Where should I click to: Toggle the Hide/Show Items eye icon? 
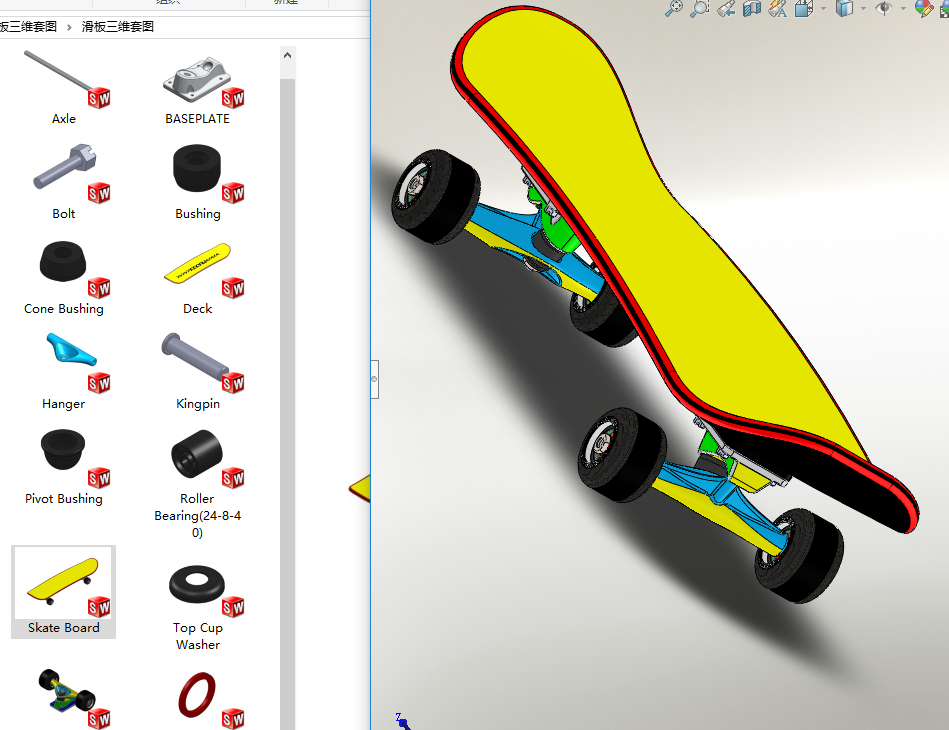tap(884, 8)
